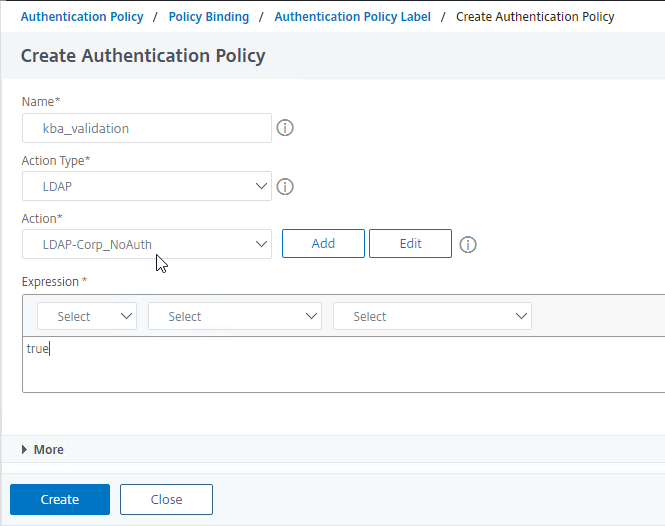The image size is (665, 526).
Task: Go to Authentication Policy breadcrumb
Action: (x=82, y=17)
